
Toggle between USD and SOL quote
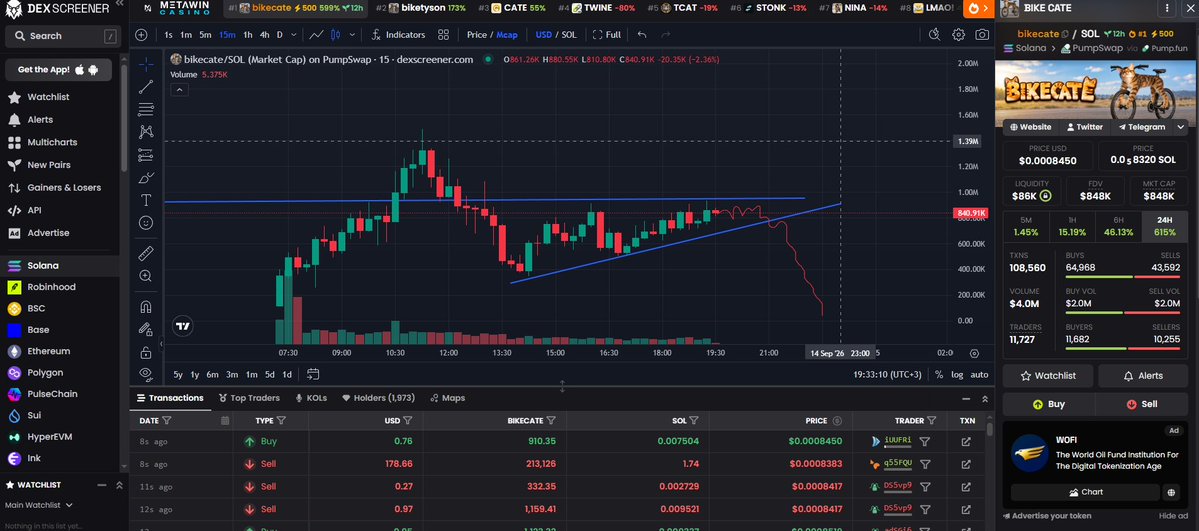[556, 34]
